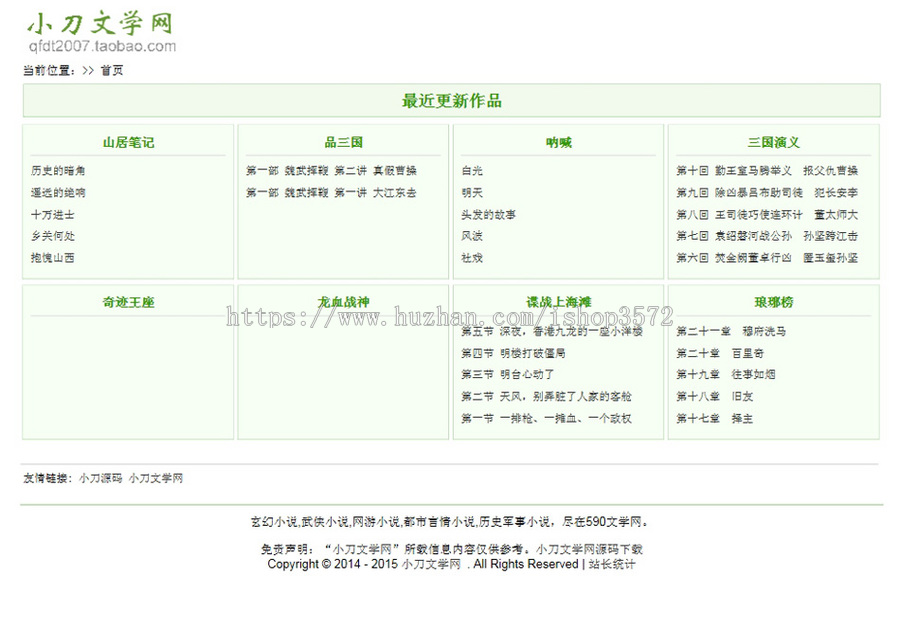Open the 呐喊 book title
The width and height of the screenshot is (900, 629).
point(558,142)
